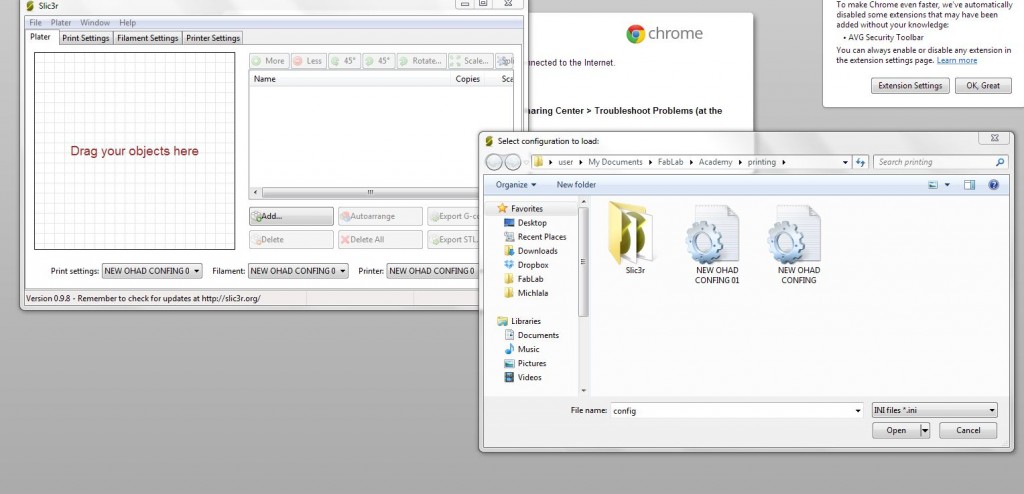The height and width of the screenshot is (494, 1024).
Task: Refresh the folder view in dialog
Action: (861, 162)
